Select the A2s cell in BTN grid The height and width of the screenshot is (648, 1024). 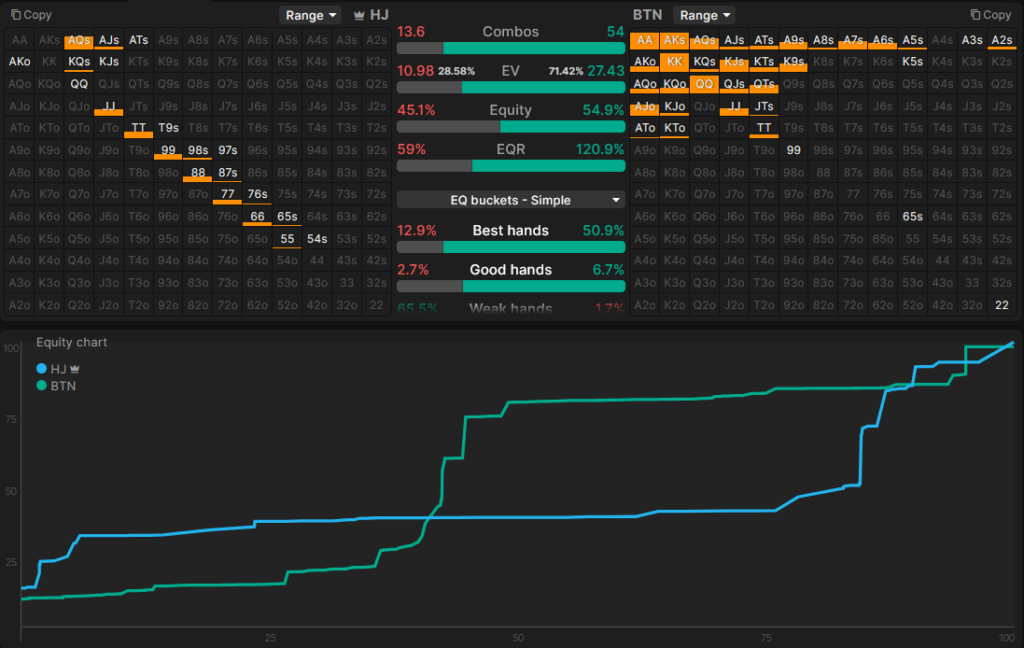pos(1002,40)
